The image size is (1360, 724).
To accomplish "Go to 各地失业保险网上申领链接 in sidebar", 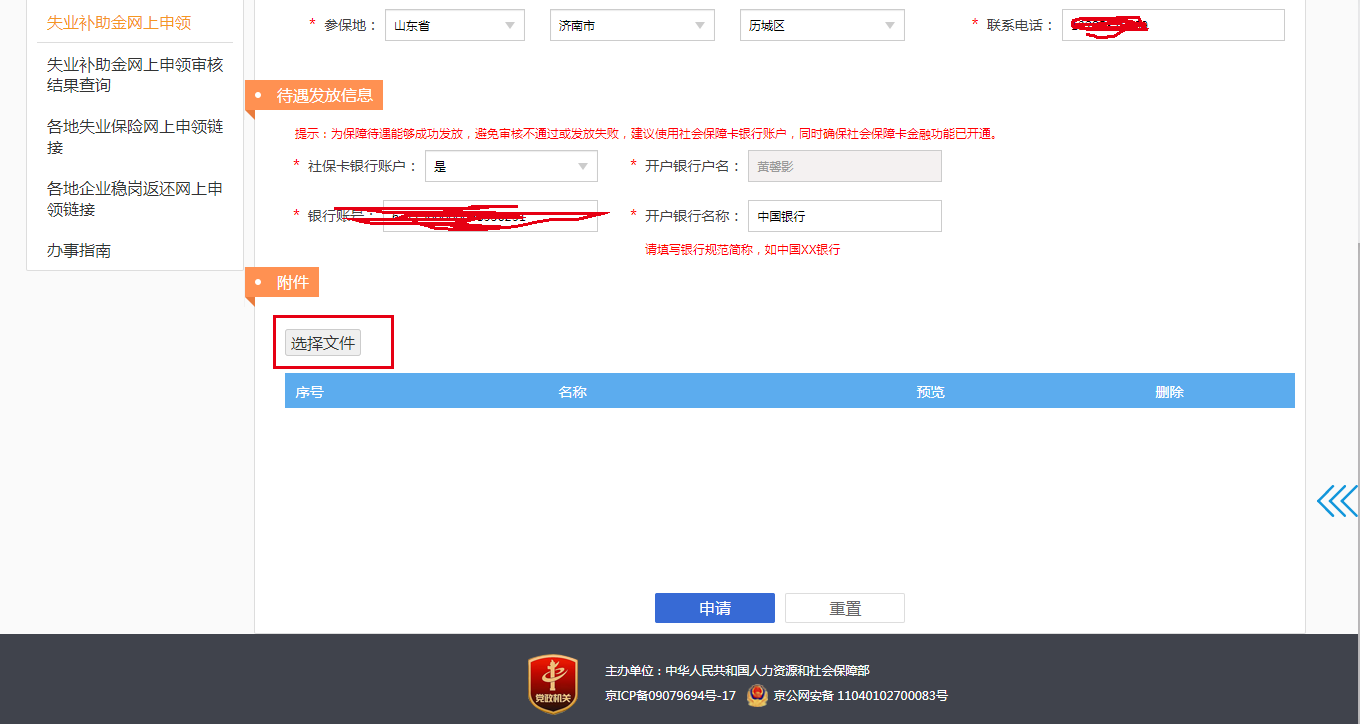I will 135,137.
